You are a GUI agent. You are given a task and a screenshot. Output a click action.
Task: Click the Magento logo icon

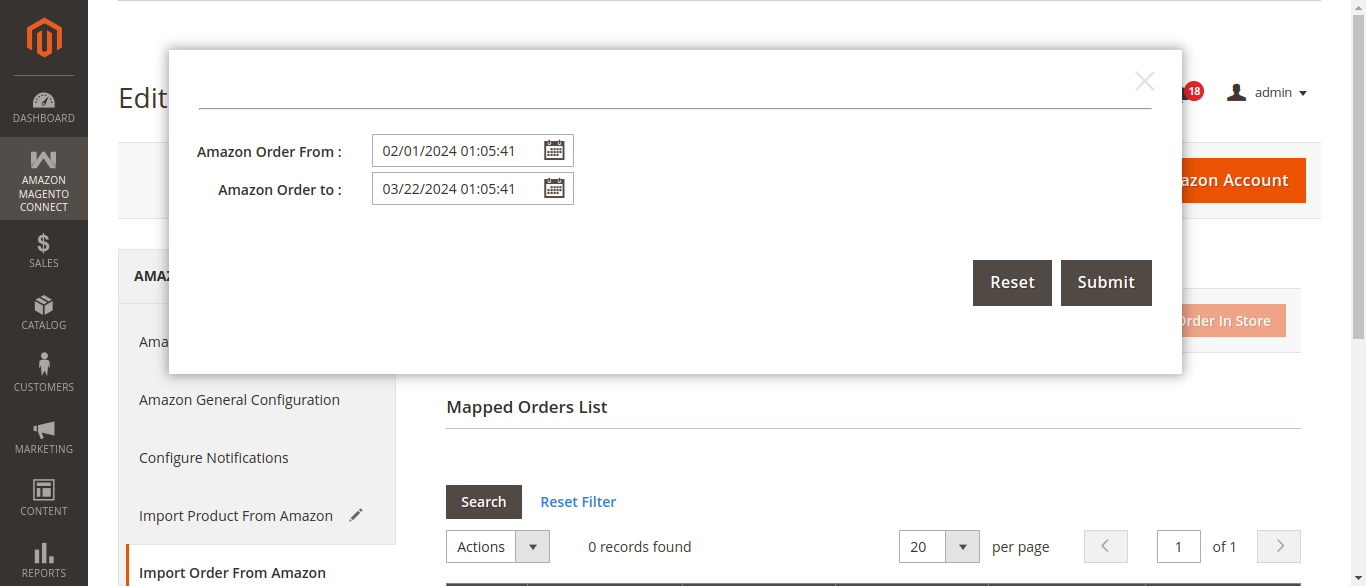(44, 38)
